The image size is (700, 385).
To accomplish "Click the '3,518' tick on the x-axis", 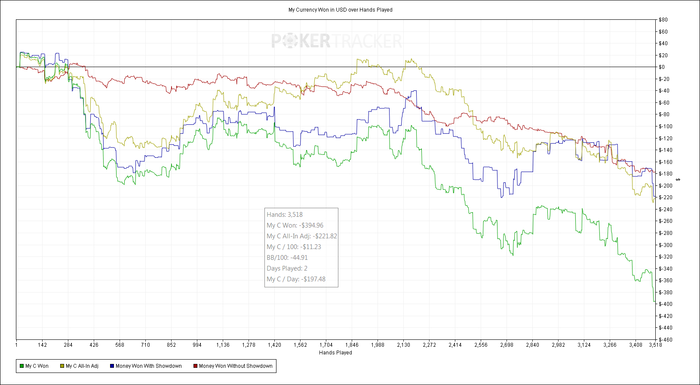I will [654, 345].
